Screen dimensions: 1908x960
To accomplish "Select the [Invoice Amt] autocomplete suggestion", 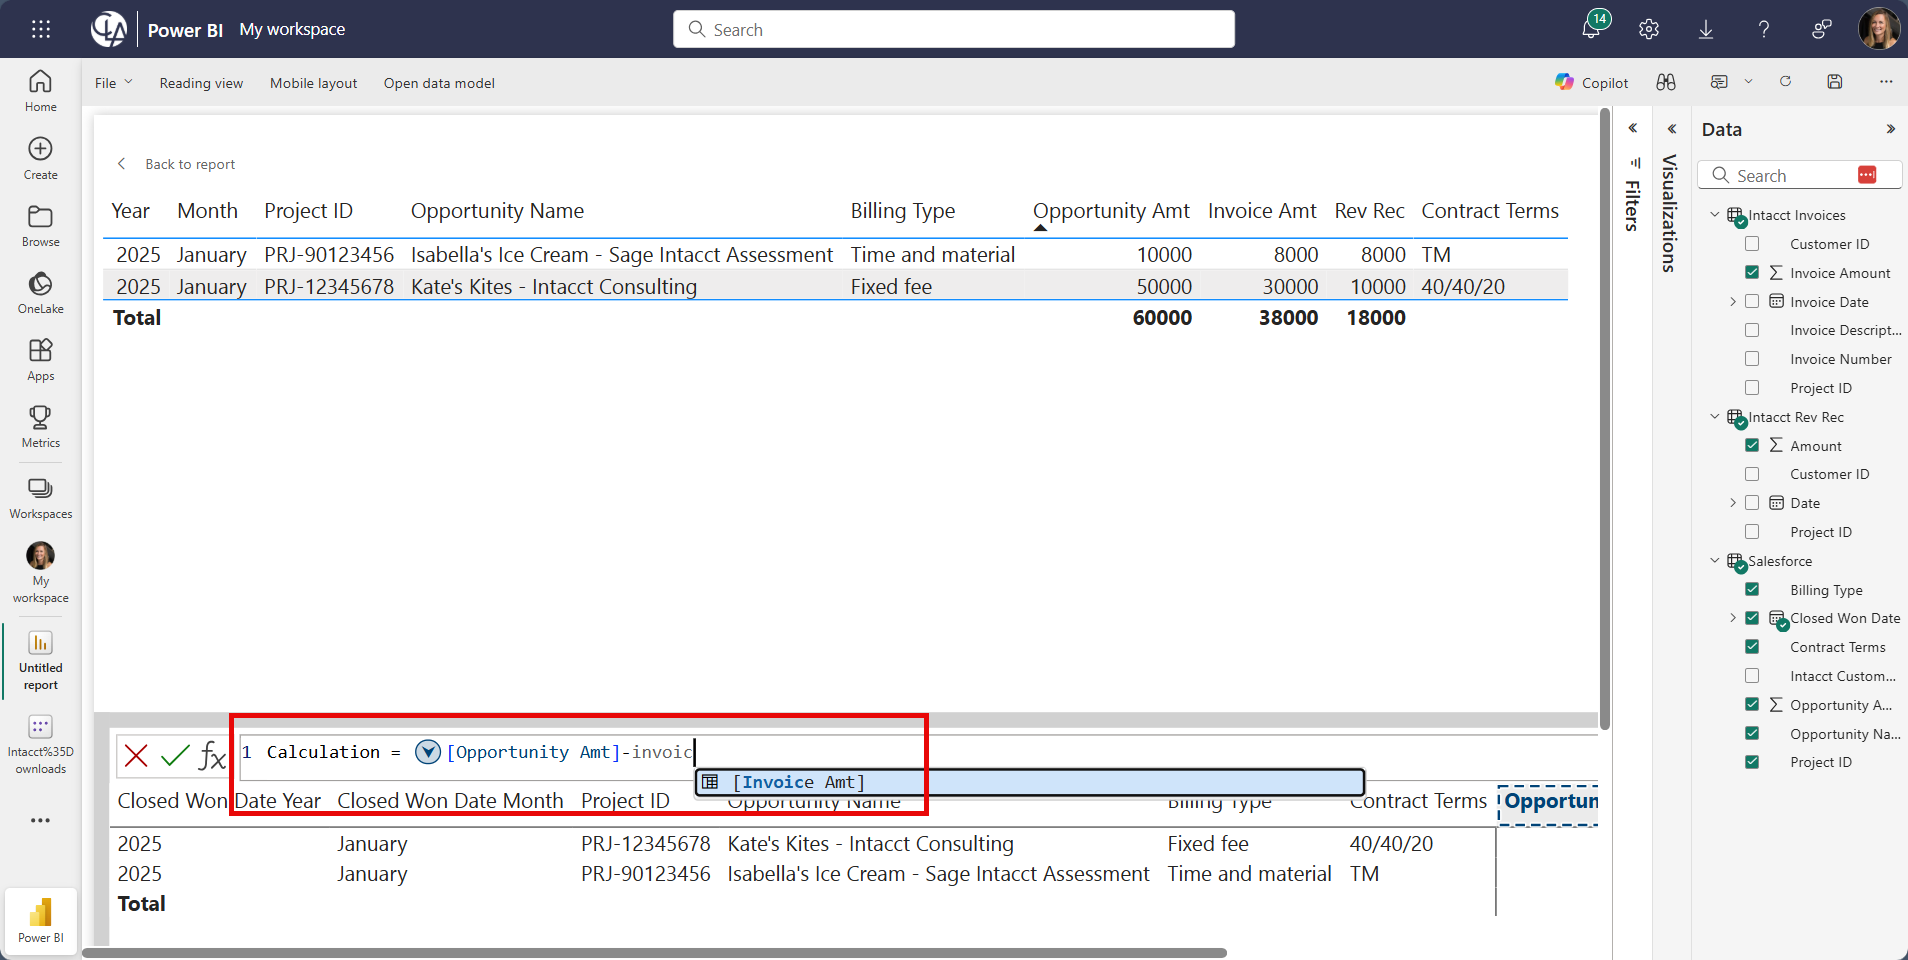I will 798,782.
